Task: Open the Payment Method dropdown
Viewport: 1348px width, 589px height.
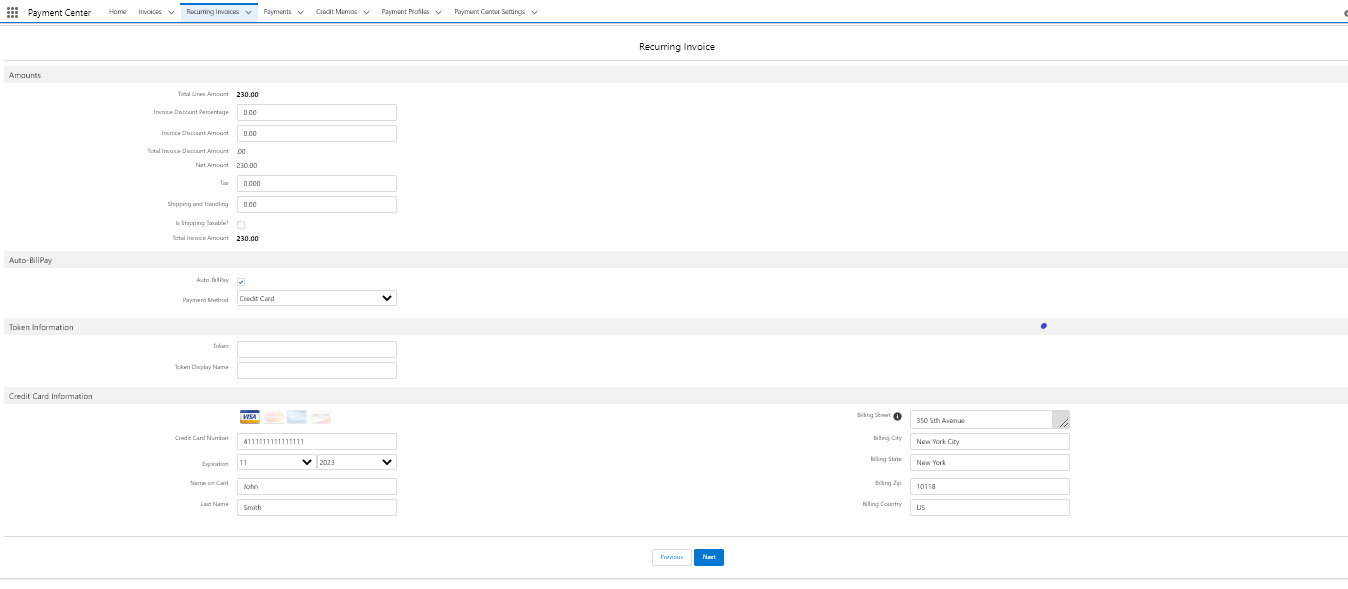Action: 316,298
